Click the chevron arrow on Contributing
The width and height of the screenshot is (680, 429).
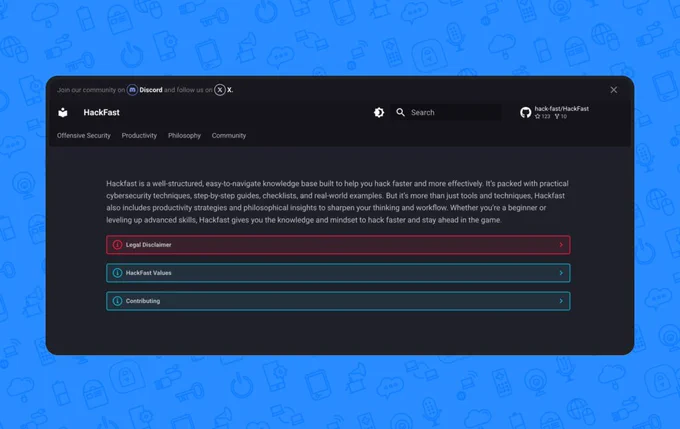tap(561, 301)
